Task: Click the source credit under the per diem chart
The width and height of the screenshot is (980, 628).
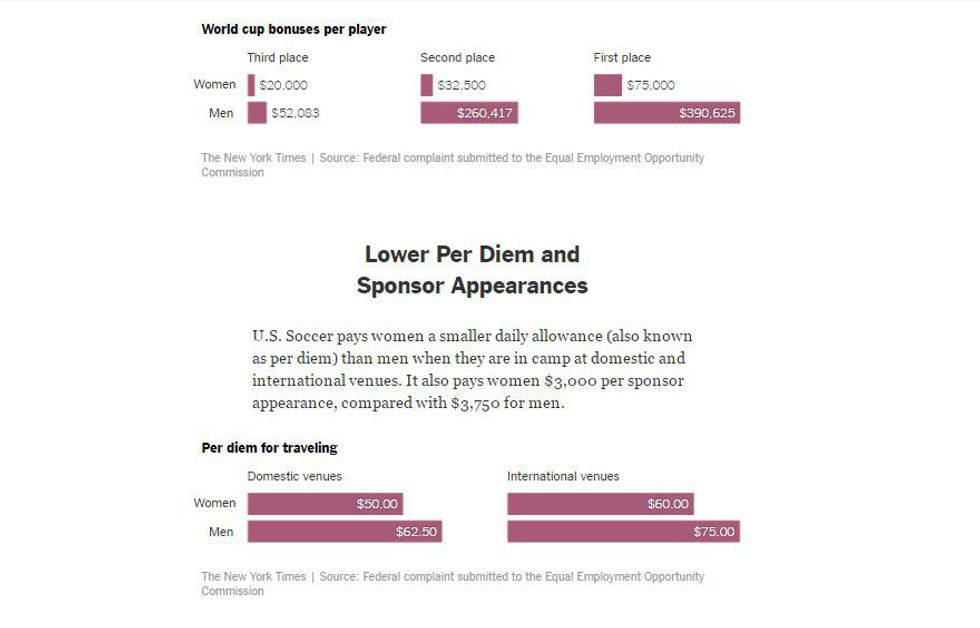Action: (x=452, y=584)
